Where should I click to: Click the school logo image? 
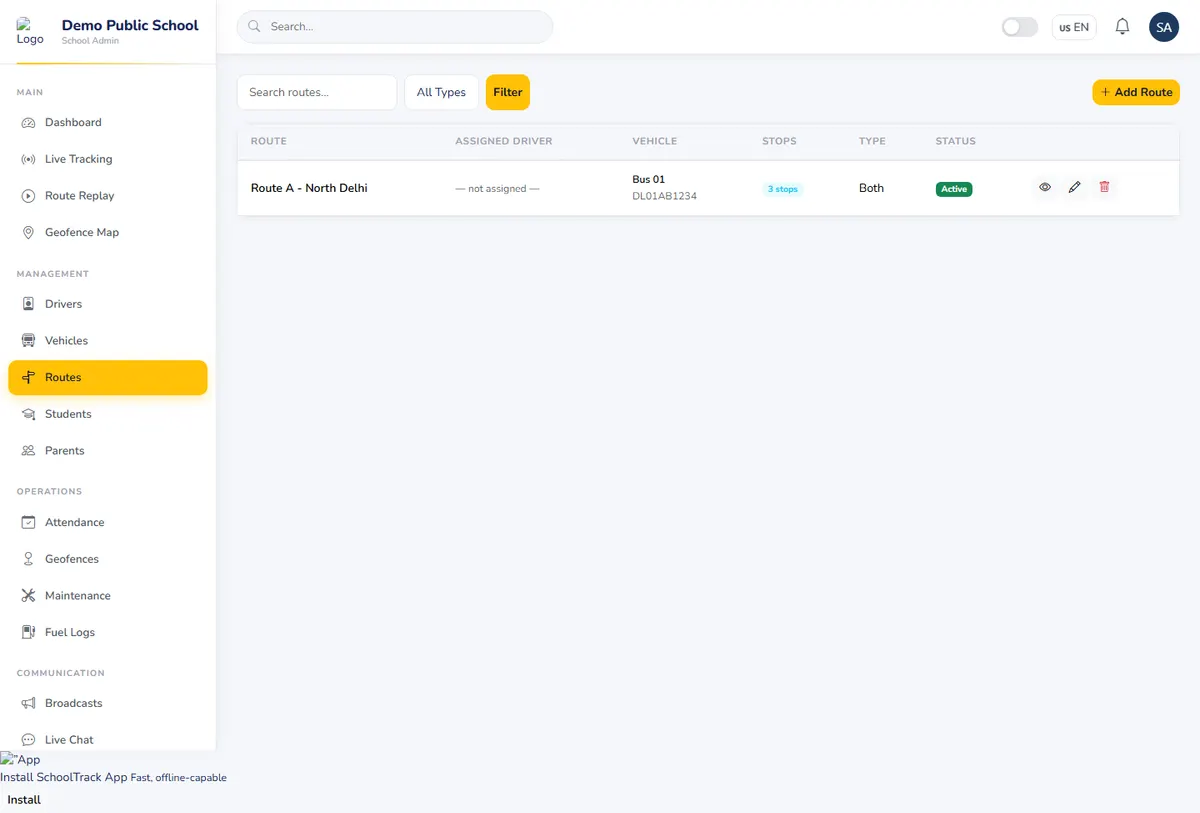click(x=30, y=31)
